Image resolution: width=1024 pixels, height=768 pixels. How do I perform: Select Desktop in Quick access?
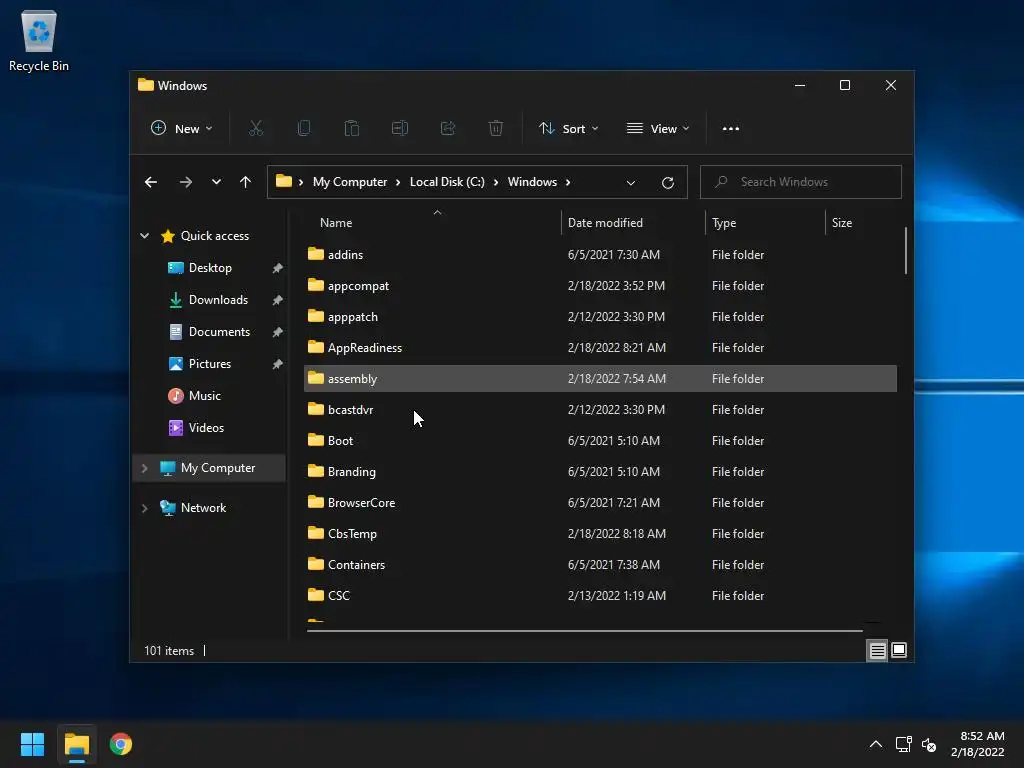(x=210, y=268)
